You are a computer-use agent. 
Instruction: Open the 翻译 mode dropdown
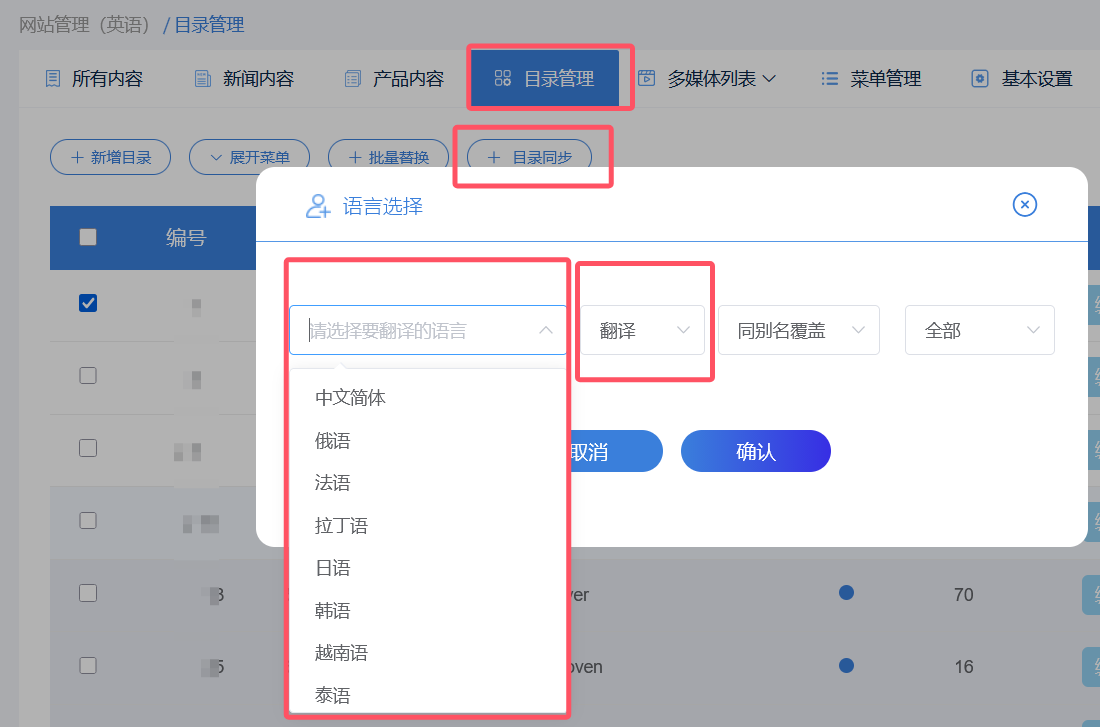[x=643, y=330]
